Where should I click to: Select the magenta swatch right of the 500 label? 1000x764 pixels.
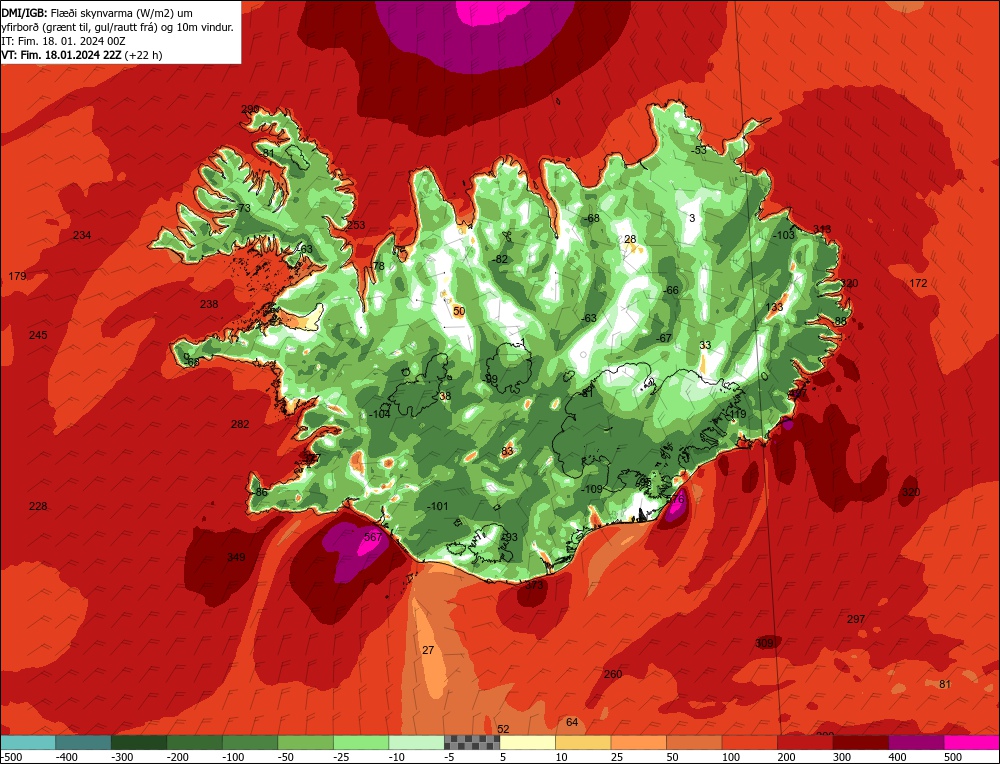971,742
